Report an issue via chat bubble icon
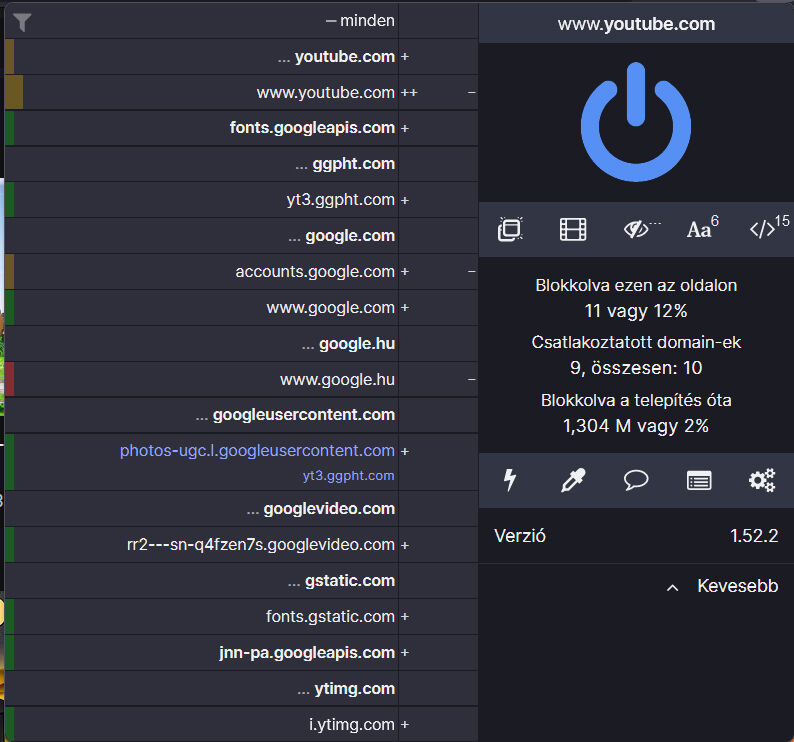 pyautogui.click(x=636, y=480)
